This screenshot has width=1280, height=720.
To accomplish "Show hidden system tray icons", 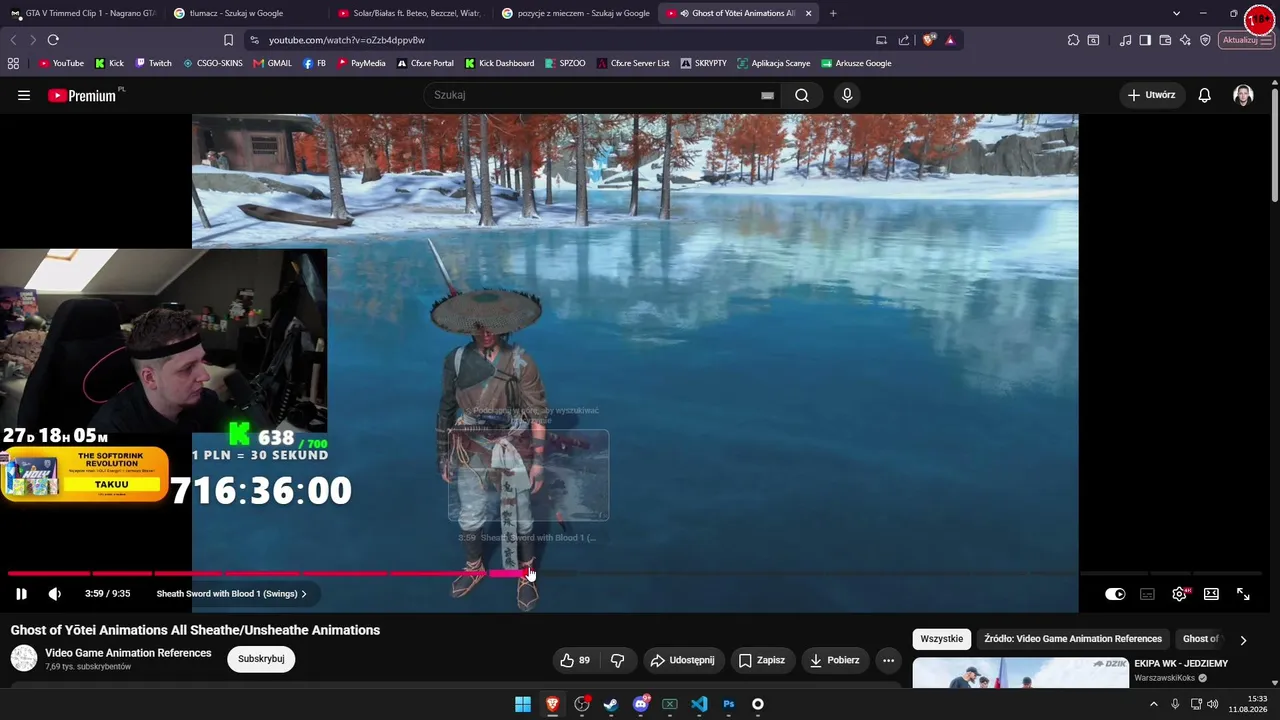I will [1154, 704].
